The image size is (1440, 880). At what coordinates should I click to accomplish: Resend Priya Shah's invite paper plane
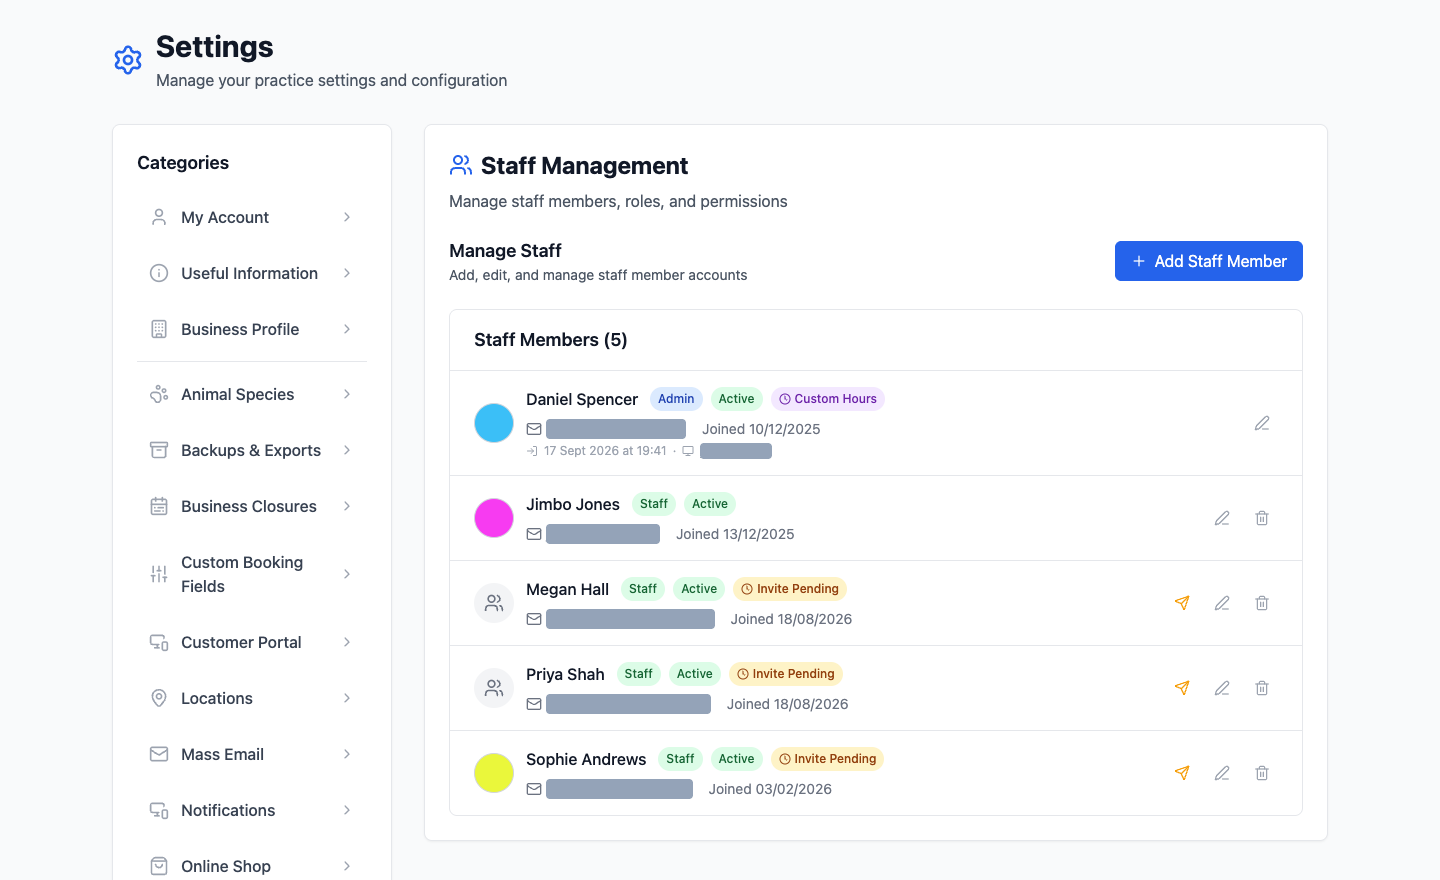coord(1182,688)
